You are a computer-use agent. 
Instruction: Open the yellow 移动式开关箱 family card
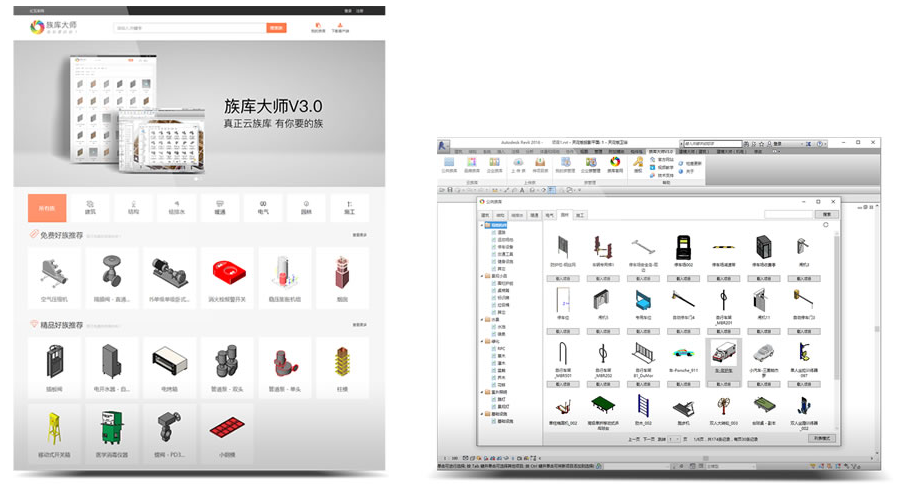coord(54,434)
